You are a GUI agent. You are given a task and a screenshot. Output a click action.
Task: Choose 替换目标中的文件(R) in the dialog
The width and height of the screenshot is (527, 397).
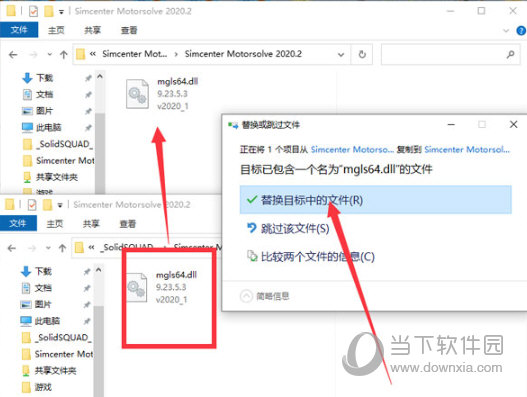tap(375, 200)
